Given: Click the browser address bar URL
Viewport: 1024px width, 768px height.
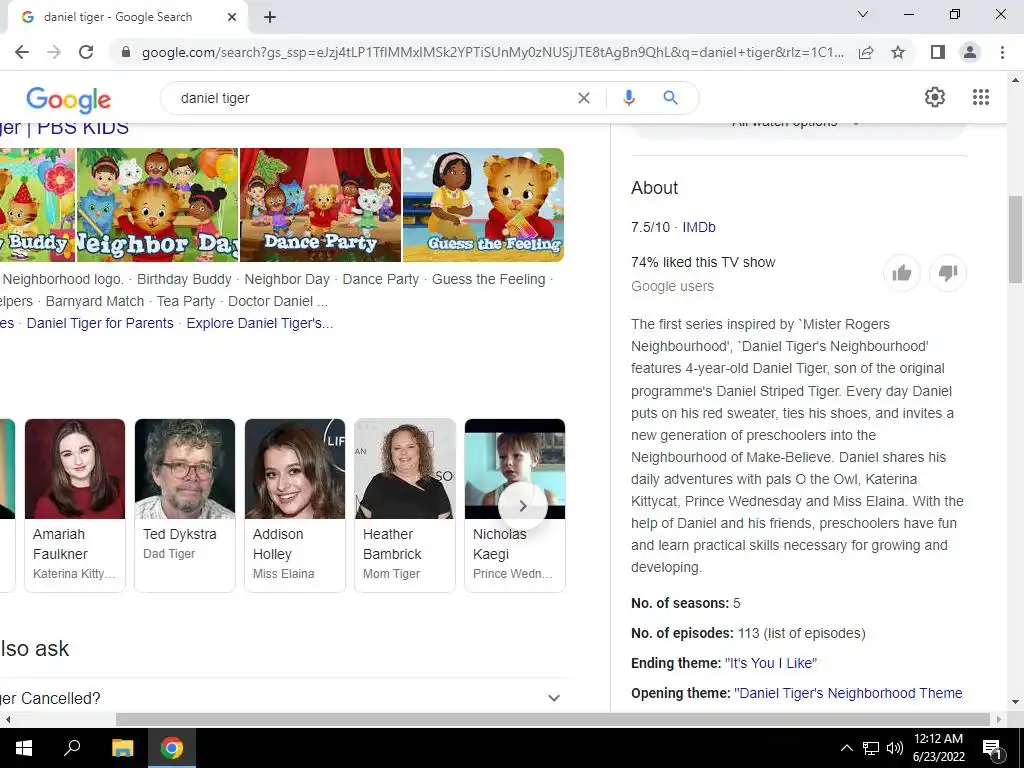Looking at the screenshot, I should [492, 52].
